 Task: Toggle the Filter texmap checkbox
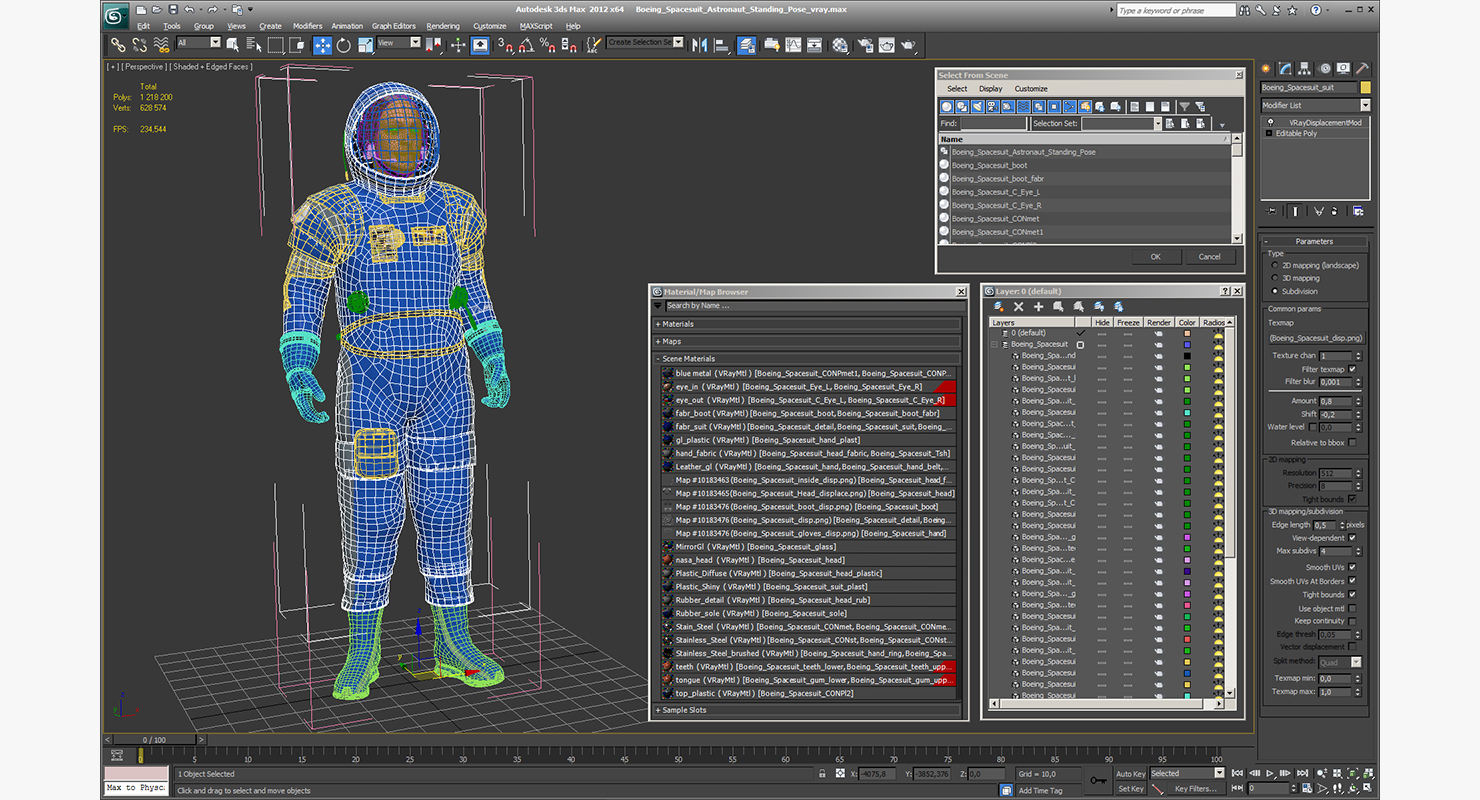coord(1352,369)
